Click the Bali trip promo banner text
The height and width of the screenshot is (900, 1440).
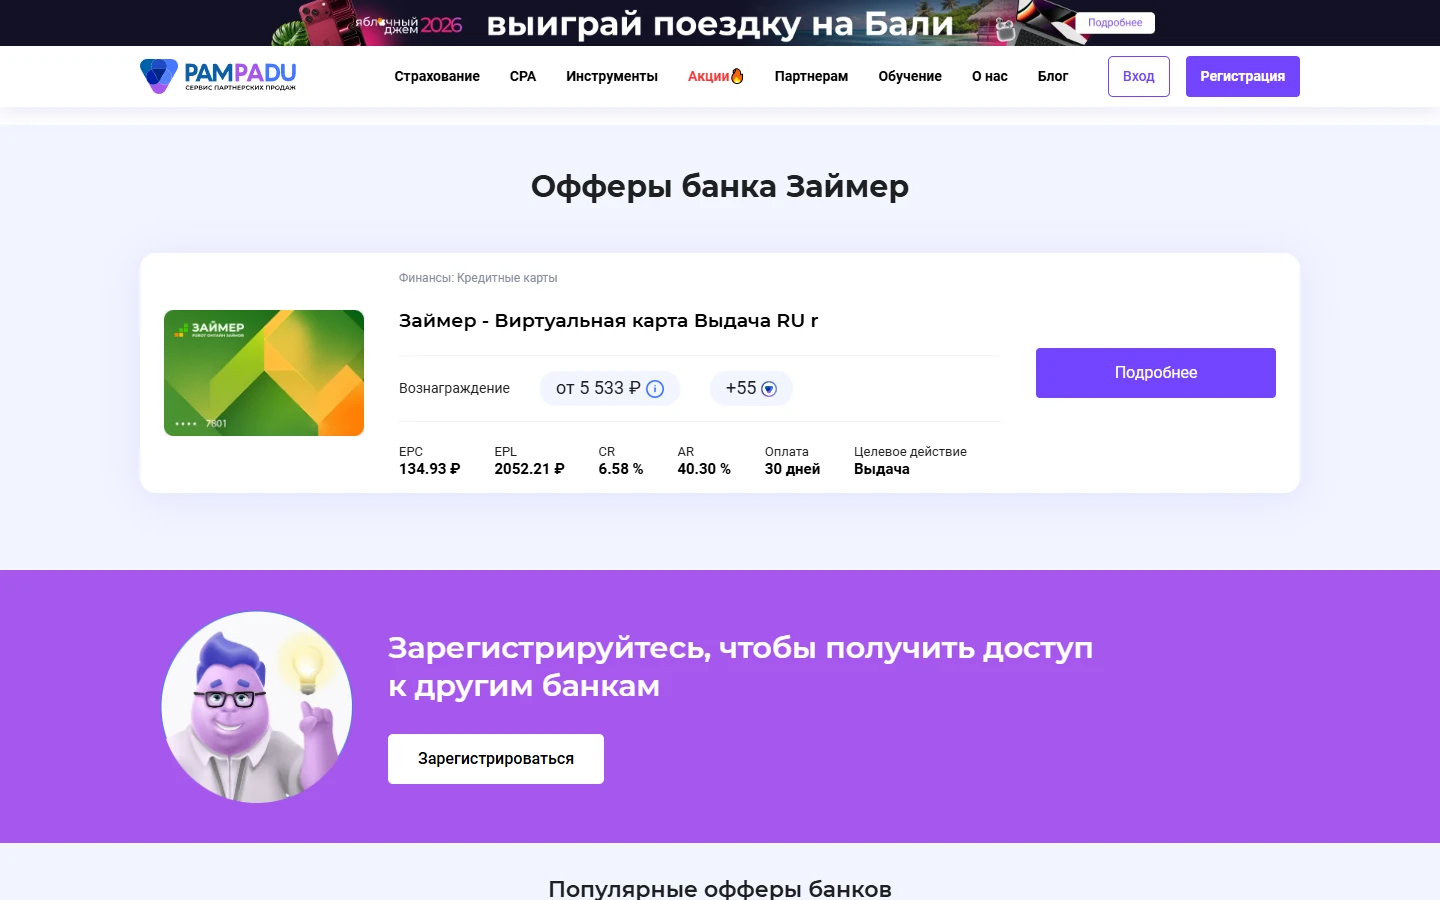(720, 23)
